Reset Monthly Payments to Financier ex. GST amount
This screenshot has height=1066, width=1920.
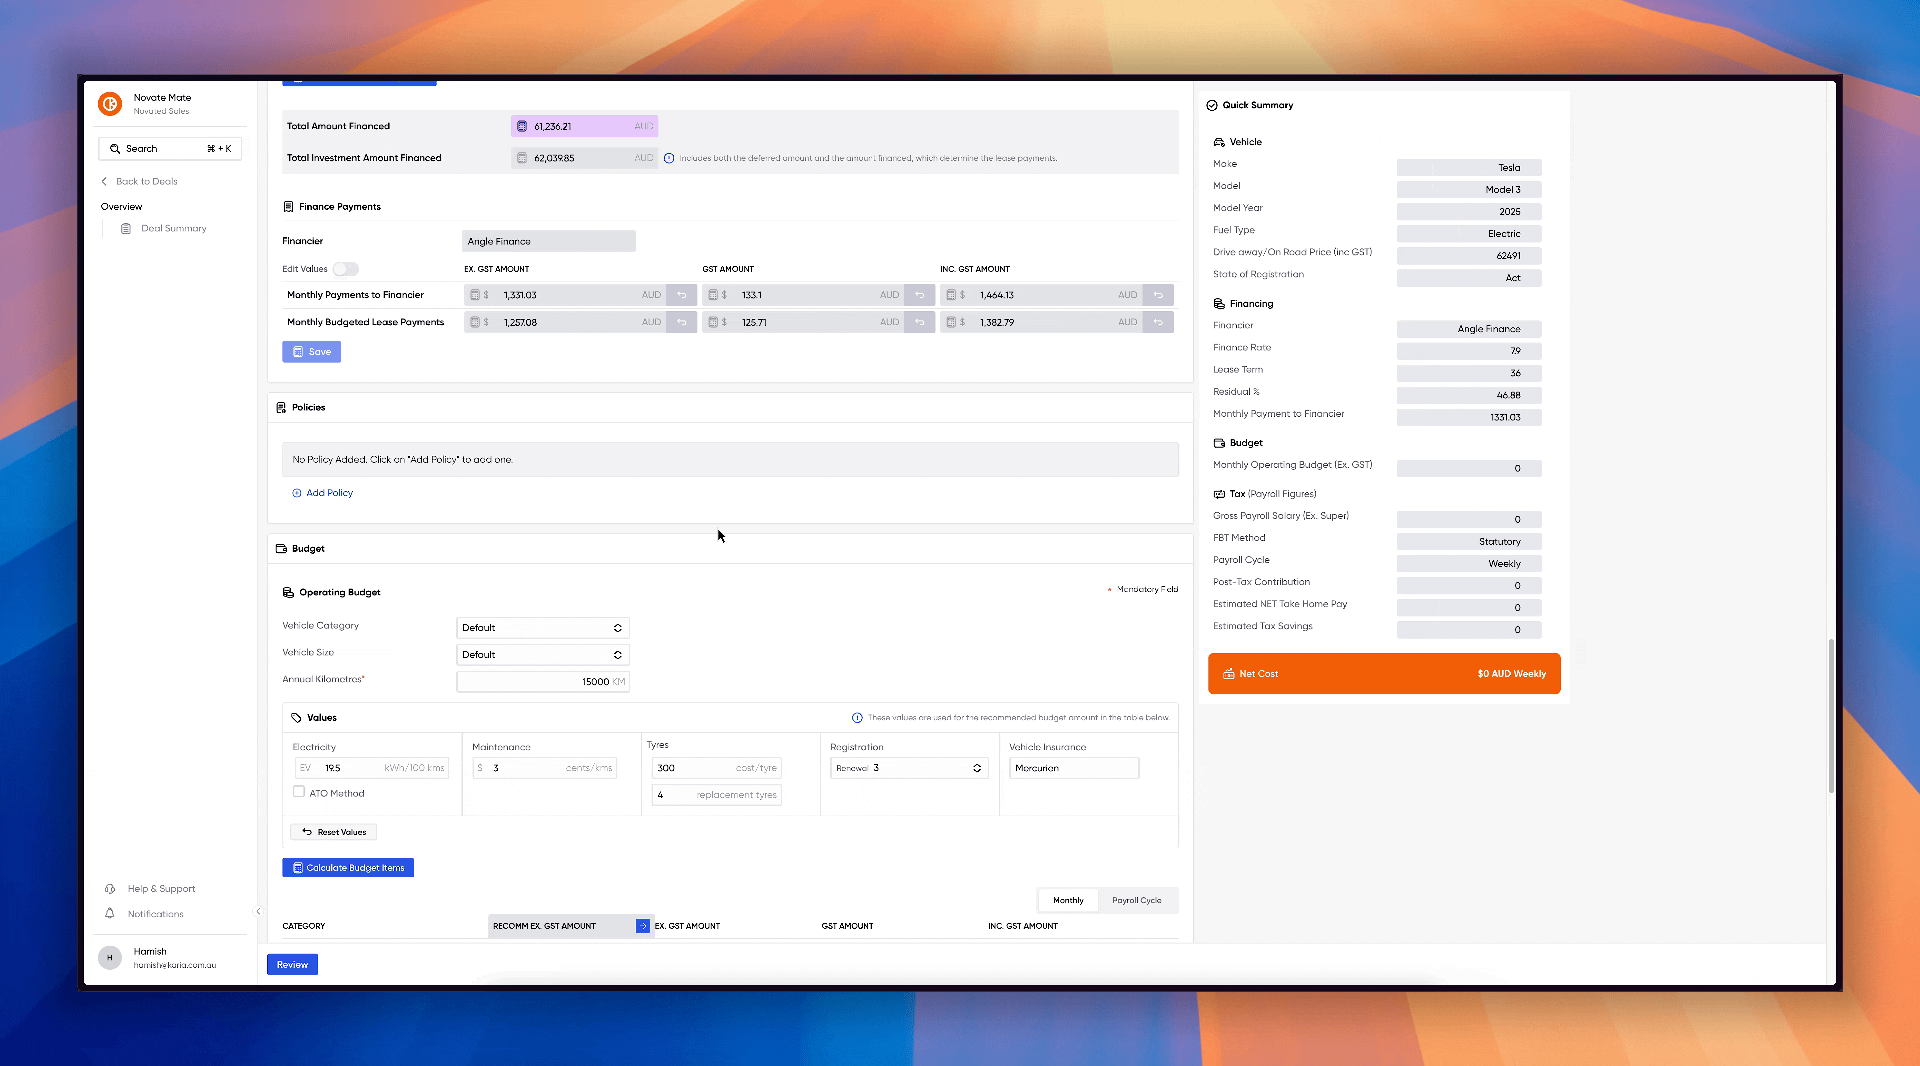[681, 295]
